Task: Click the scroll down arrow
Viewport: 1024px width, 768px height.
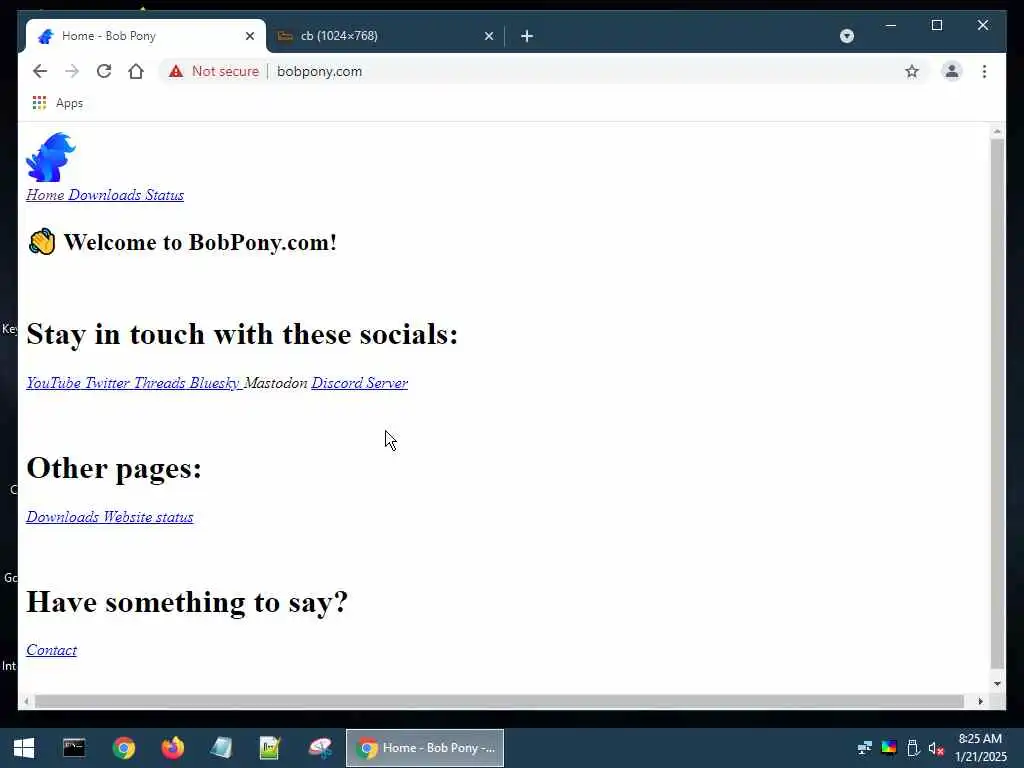Action: [997, 684]
